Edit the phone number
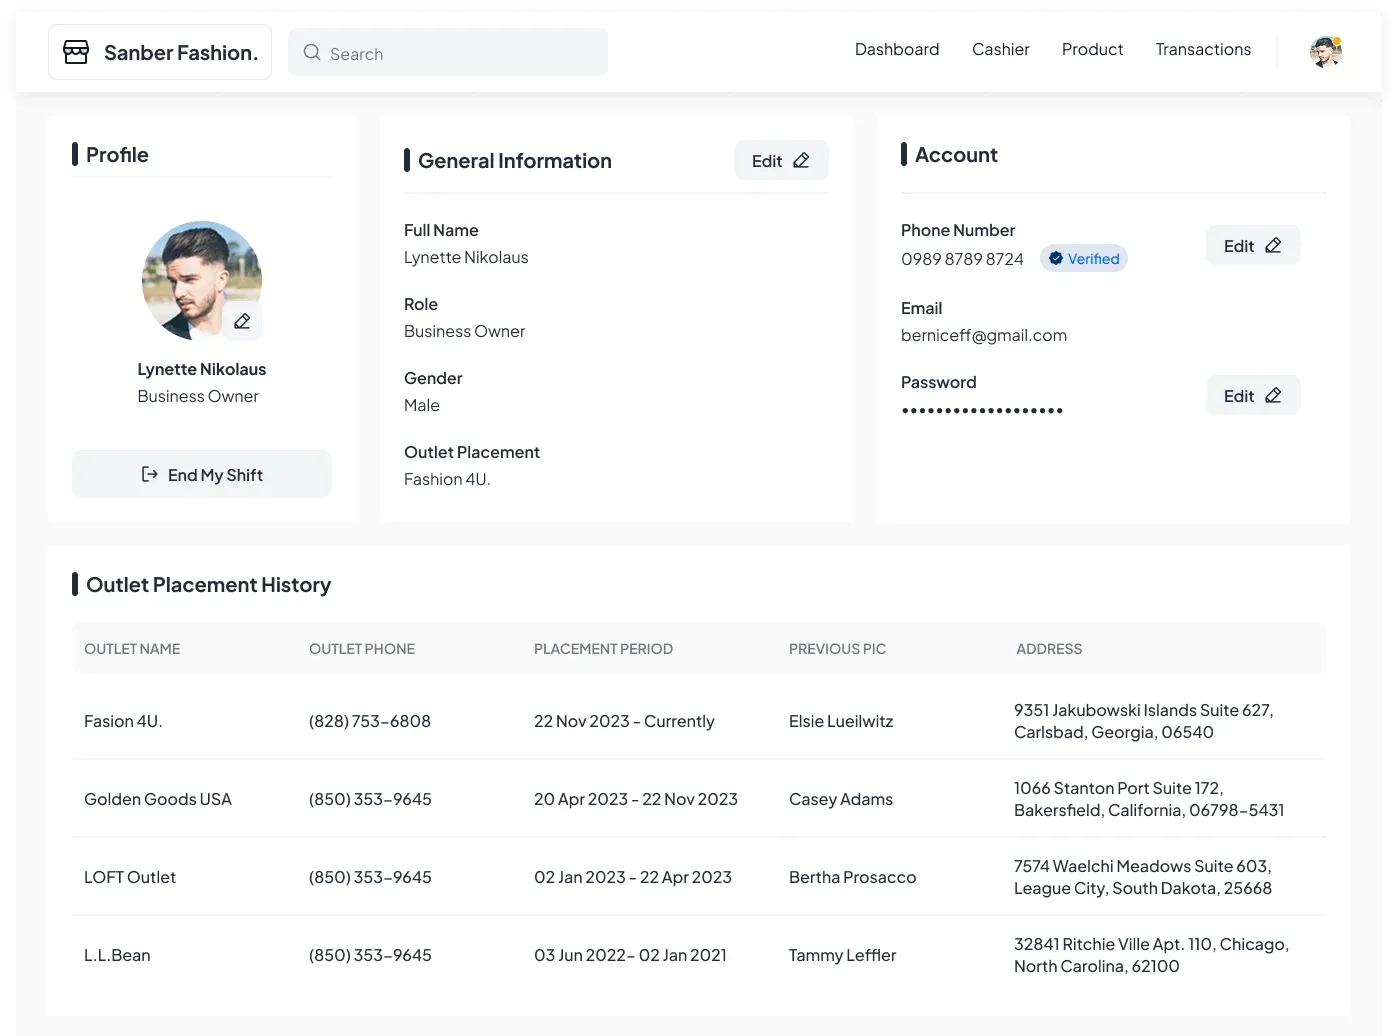 pyautogui.click(x=1253, y=245)
